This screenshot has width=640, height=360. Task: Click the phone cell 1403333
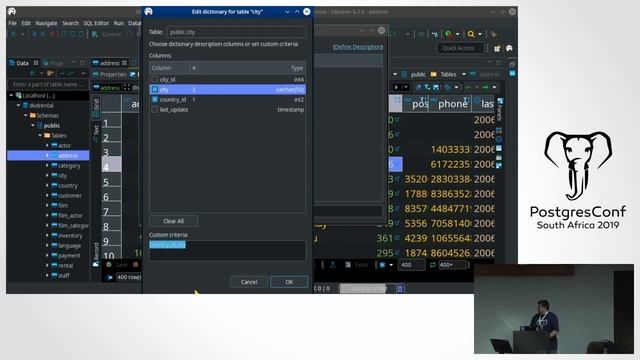coord(450,149)
